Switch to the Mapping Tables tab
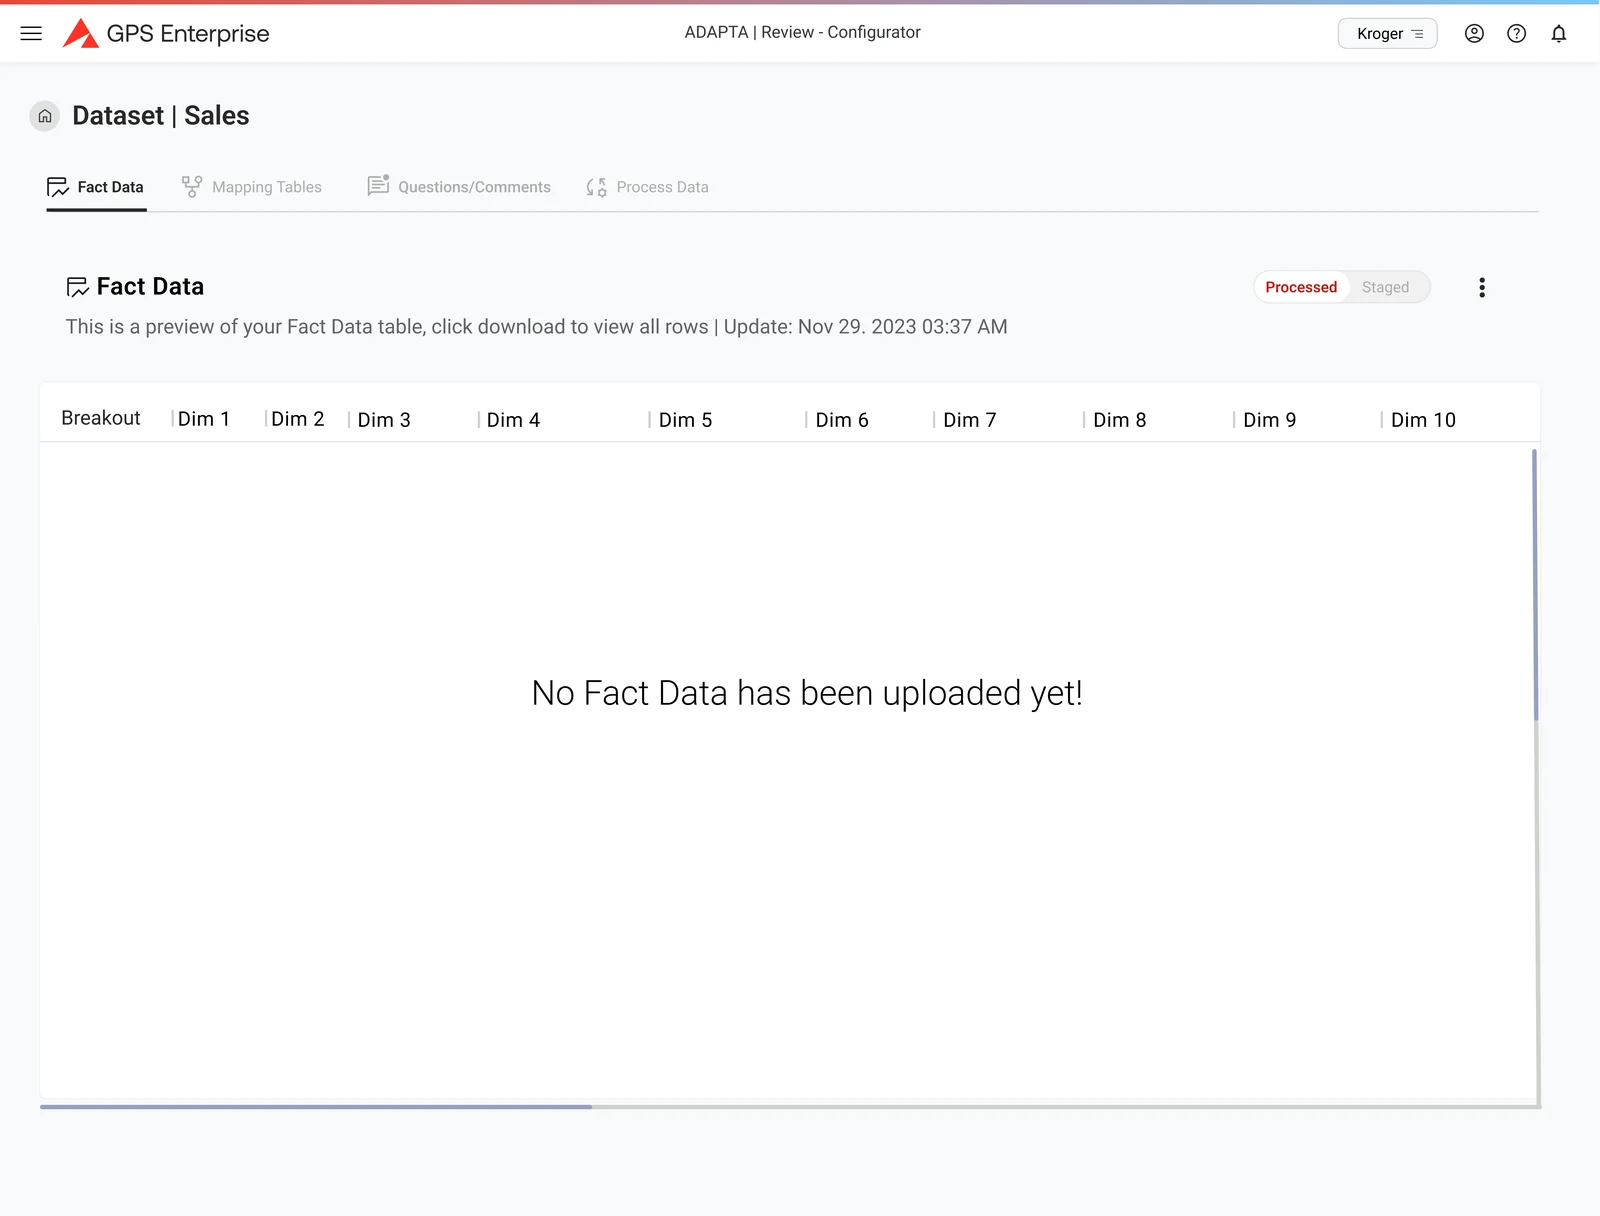Image resolution: width=1600 pixels, height=1216 pixels. pos(251,187)
